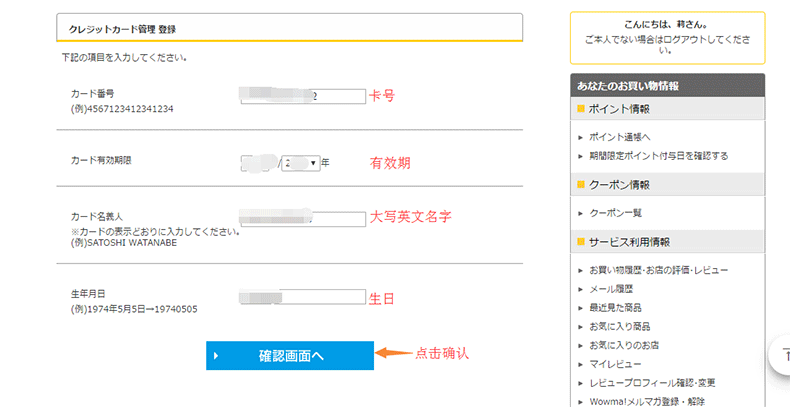Open the expiry year dropdown before 年
Screen dimensions: 790x407
point(300,162)
